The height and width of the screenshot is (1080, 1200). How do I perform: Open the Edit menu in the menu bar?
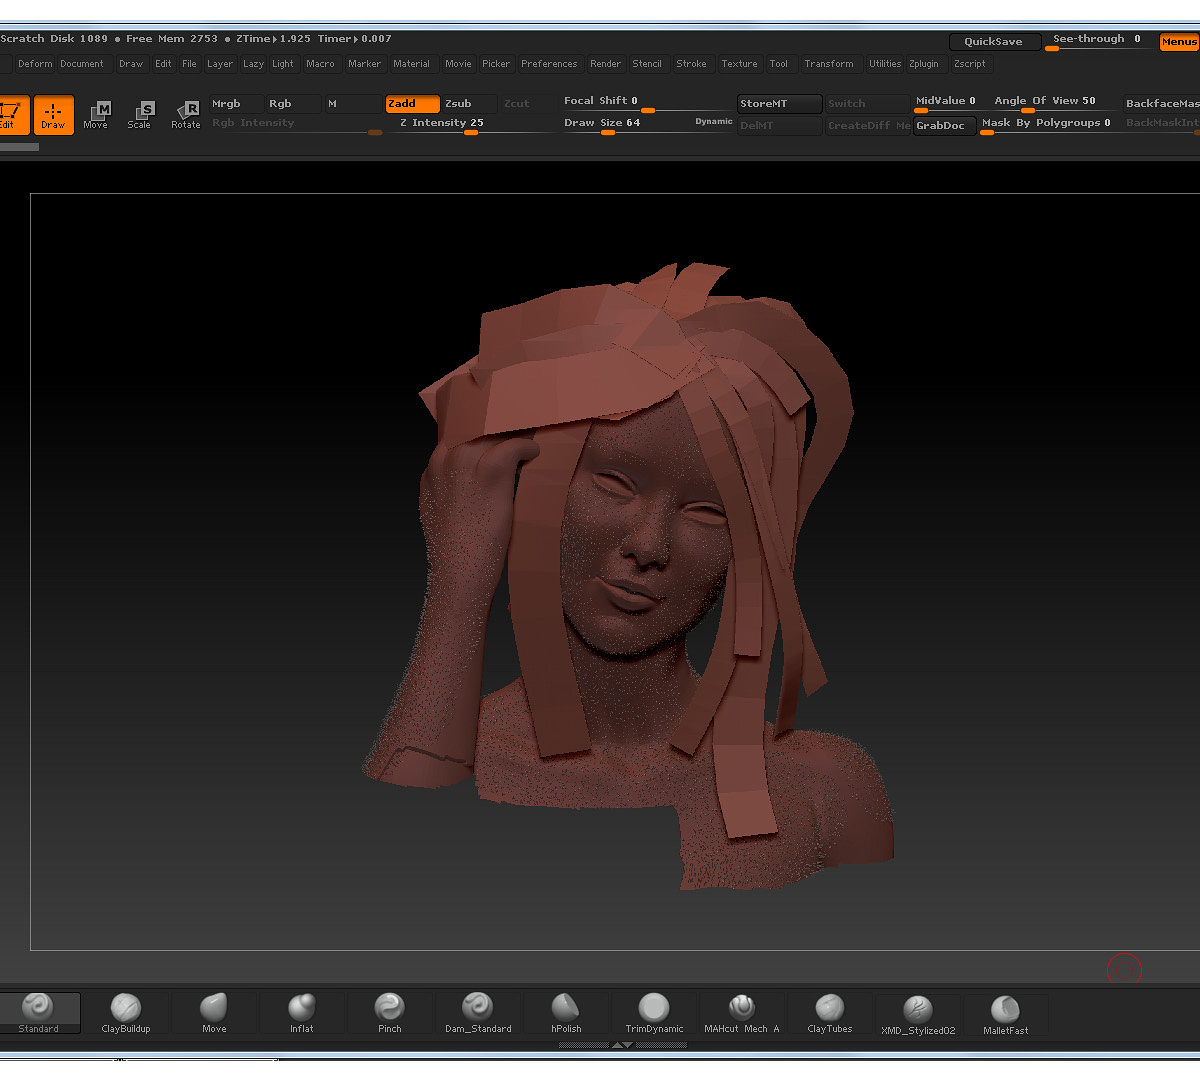pos(163,64)
